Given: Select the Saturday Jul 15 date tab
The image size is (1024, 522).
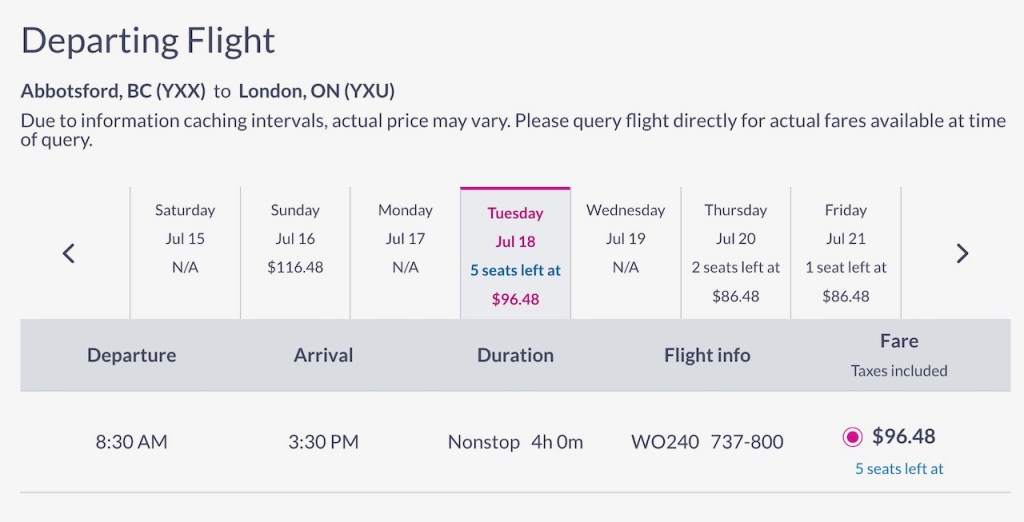Looking at the screenshot, I should coord(185,253).
